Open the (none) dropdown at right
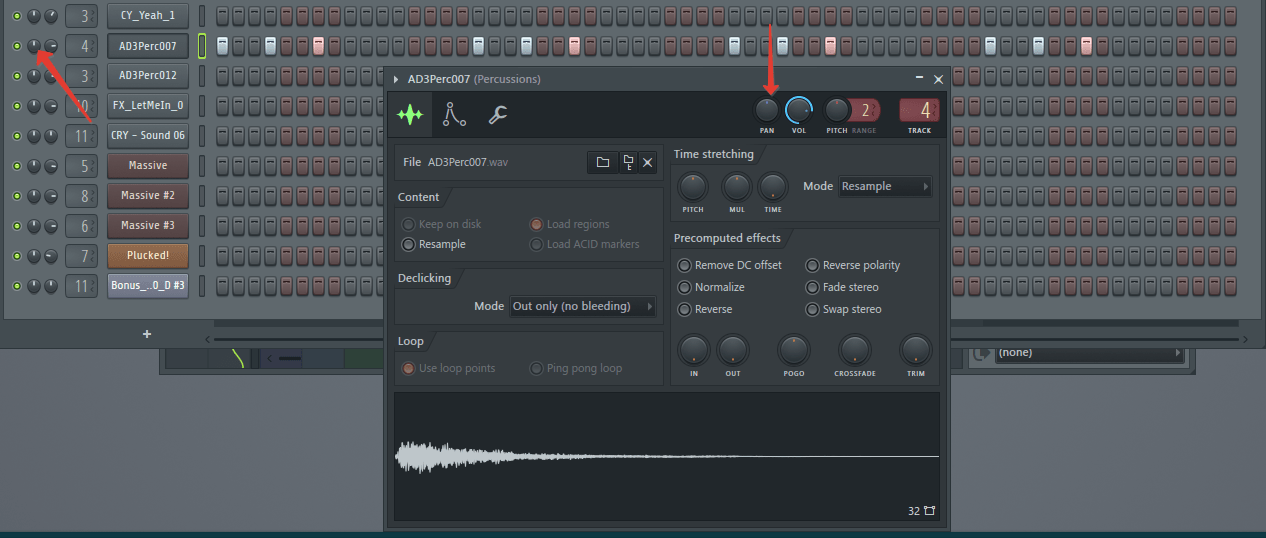 tap(1089, 353)
